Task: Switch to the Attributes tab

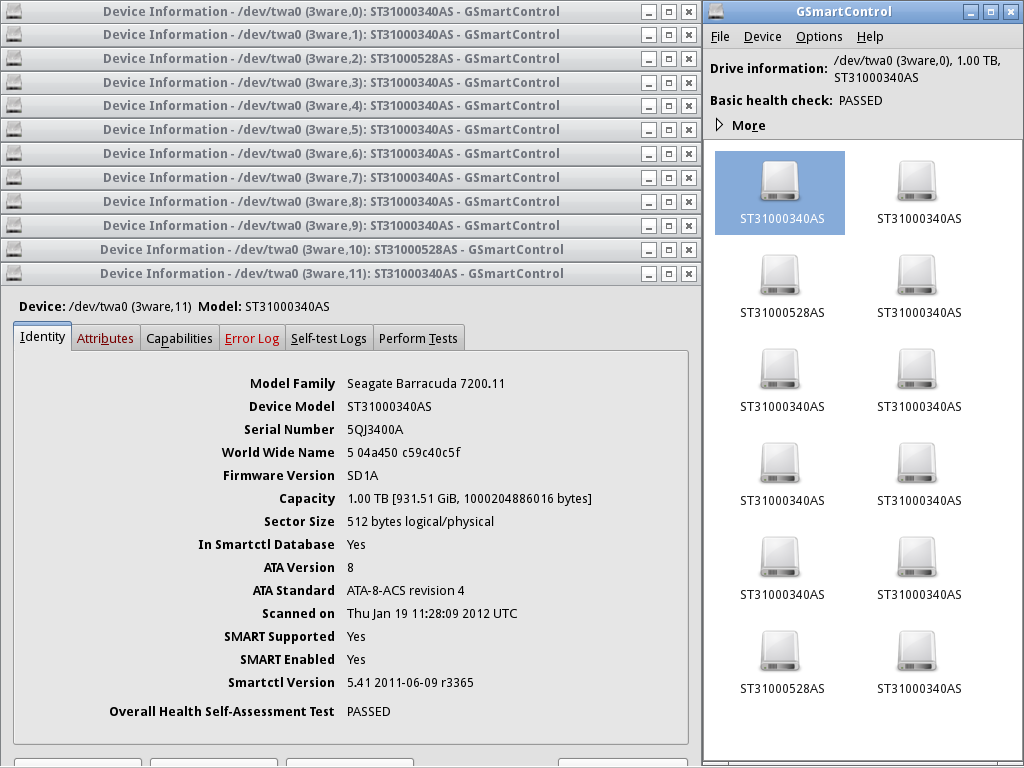Action: pyautogui.click(x=105, y=339)
